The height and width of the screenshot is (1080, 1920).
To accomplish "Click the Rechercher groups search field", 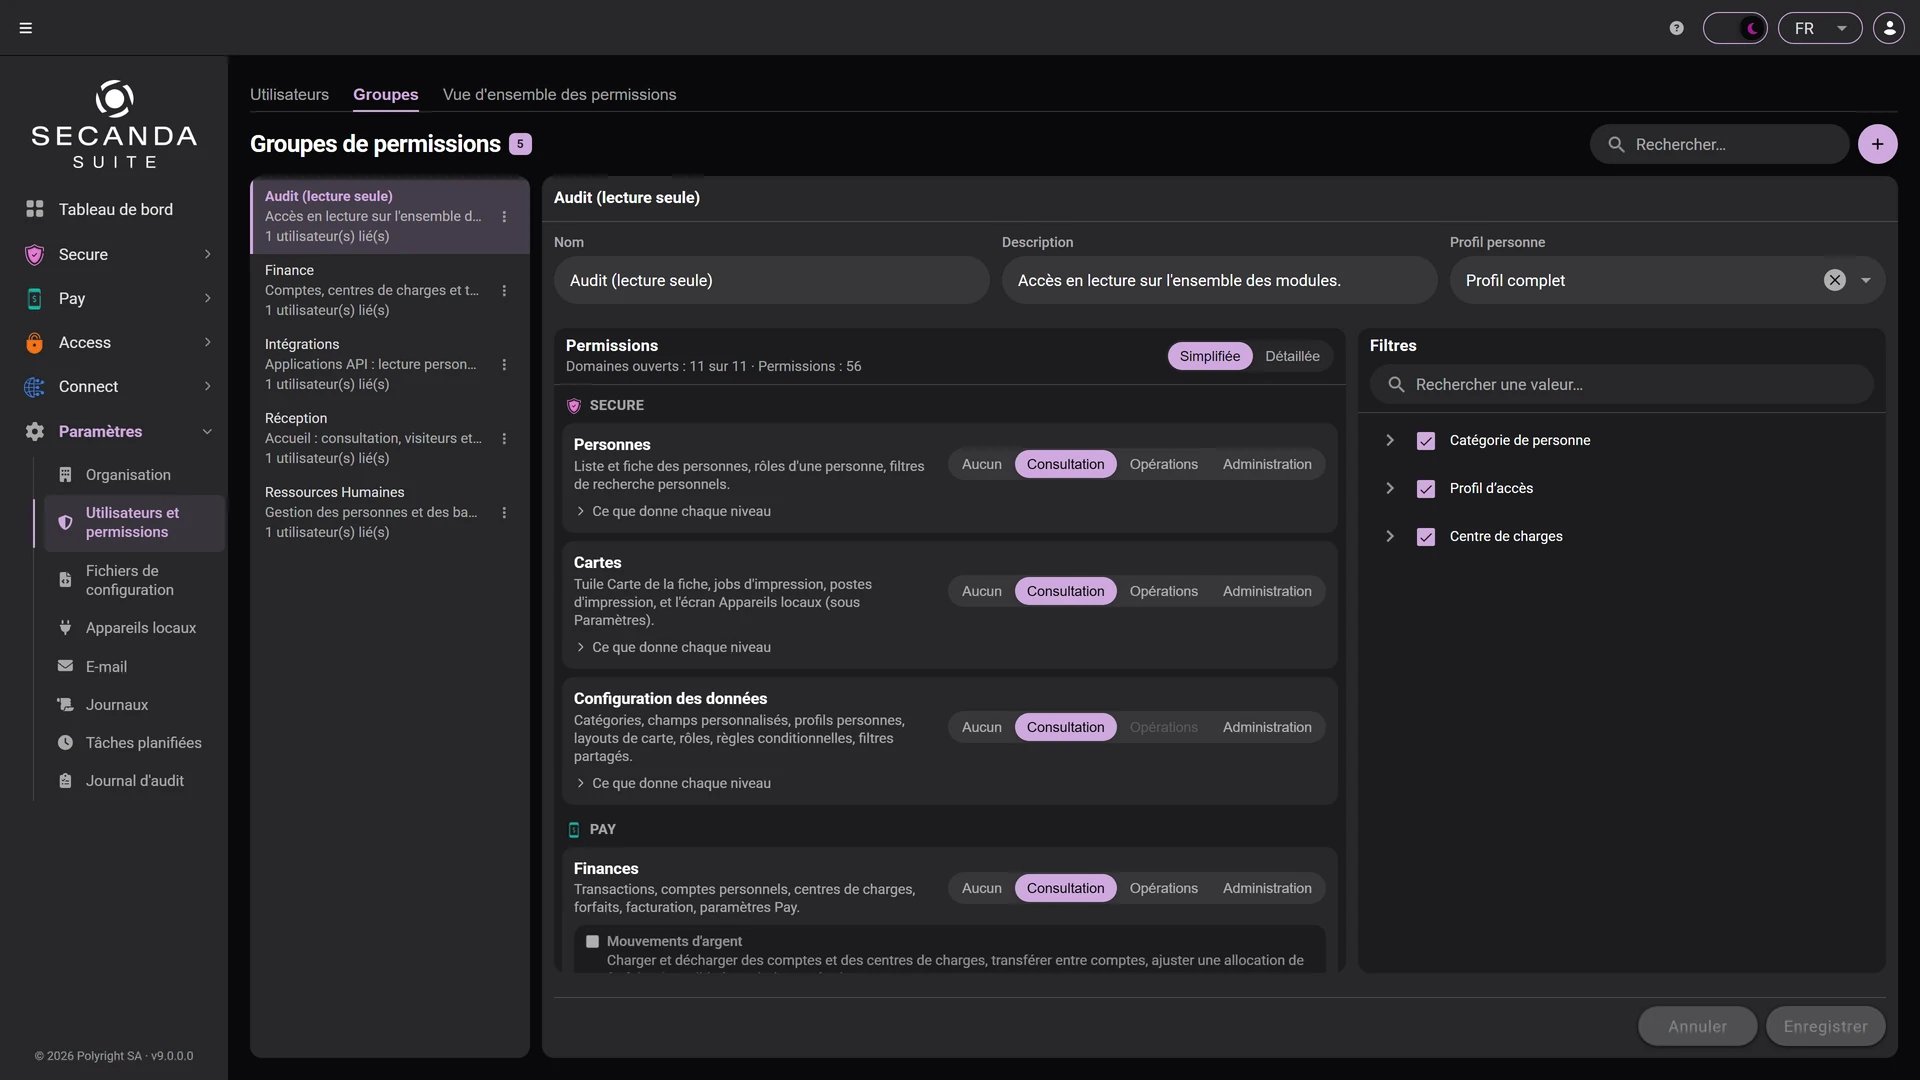I will pos(1720,144).
